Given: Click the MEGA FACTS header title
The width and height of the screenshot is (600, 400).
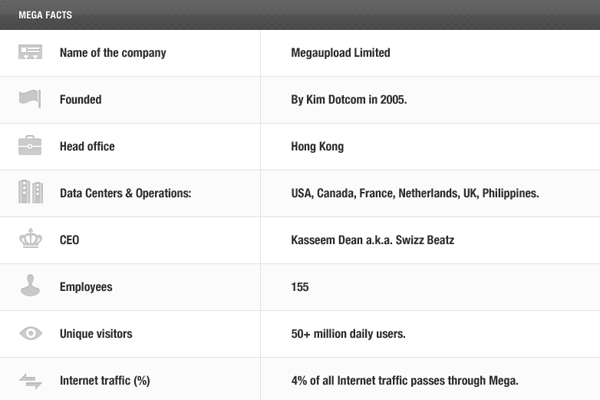Looking at the screenshot, I should pos(45,15).
